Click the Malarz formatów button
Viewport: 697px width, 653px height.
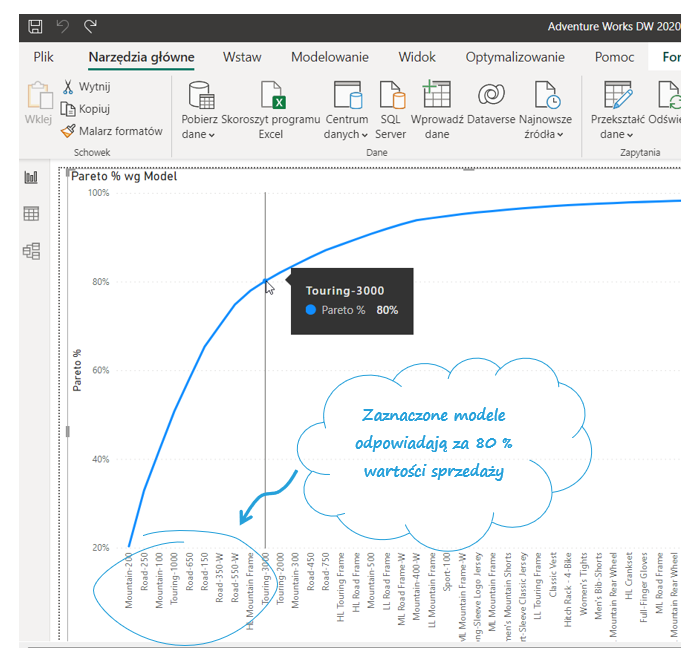click(x=111, y=131)
